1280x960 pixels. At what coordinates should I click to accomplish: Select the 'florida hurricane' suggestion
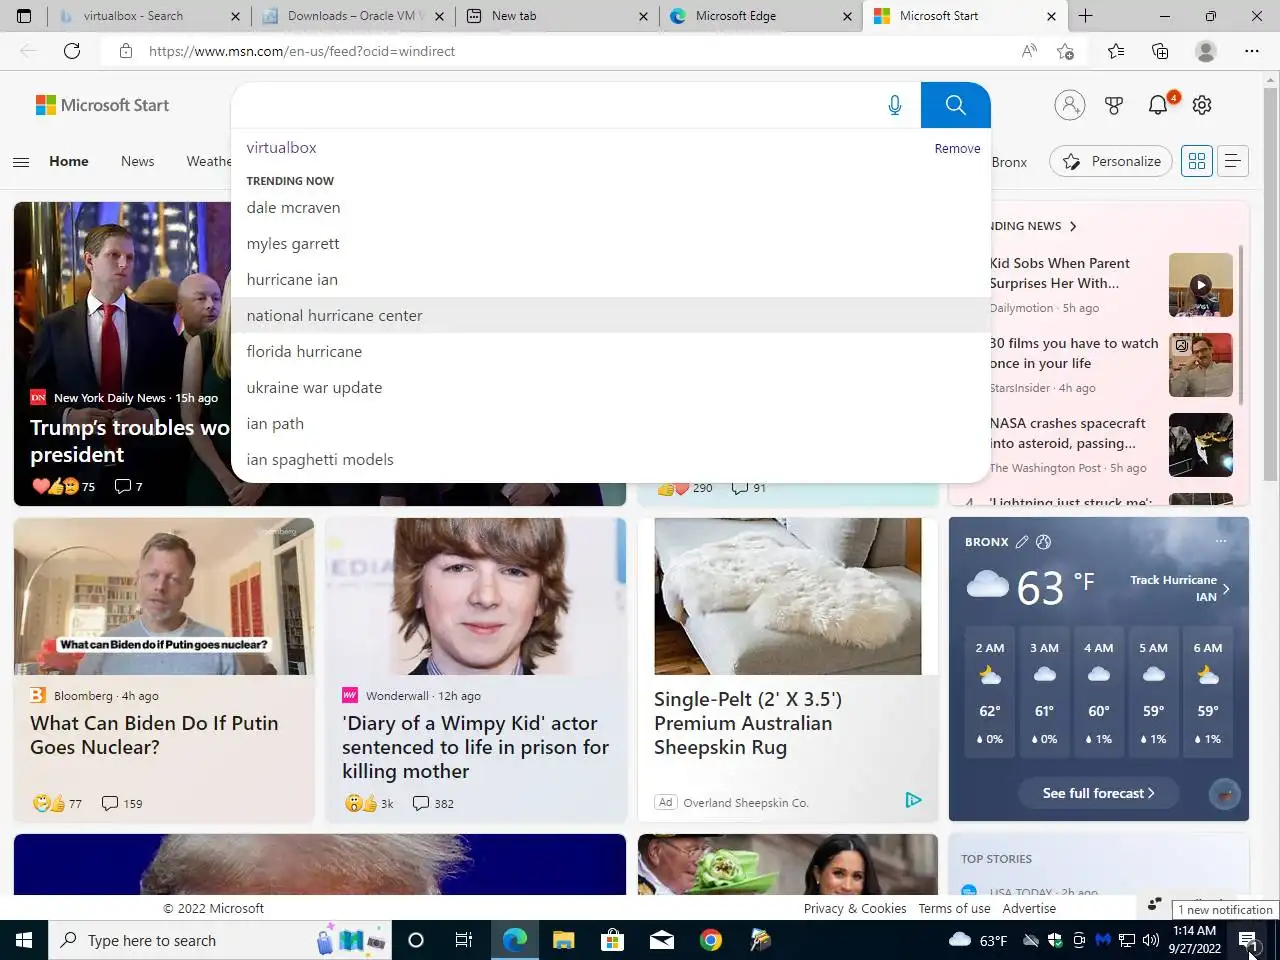611,351
